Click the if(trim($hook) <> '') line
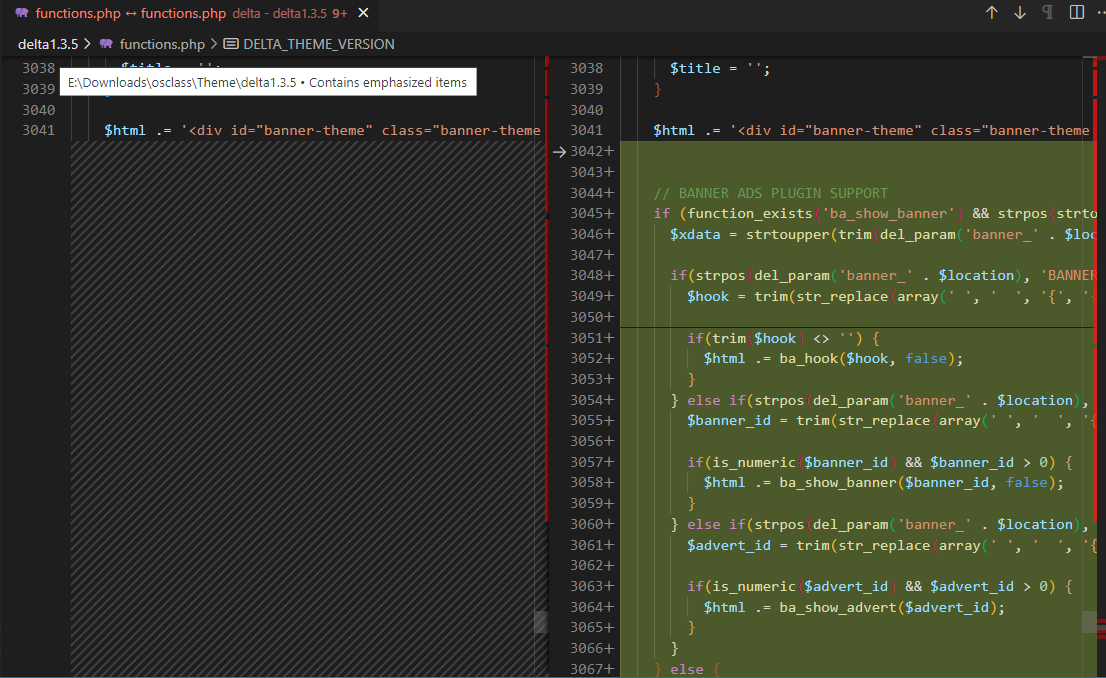This screenshot has width=1106, height=678. point(783,339)
